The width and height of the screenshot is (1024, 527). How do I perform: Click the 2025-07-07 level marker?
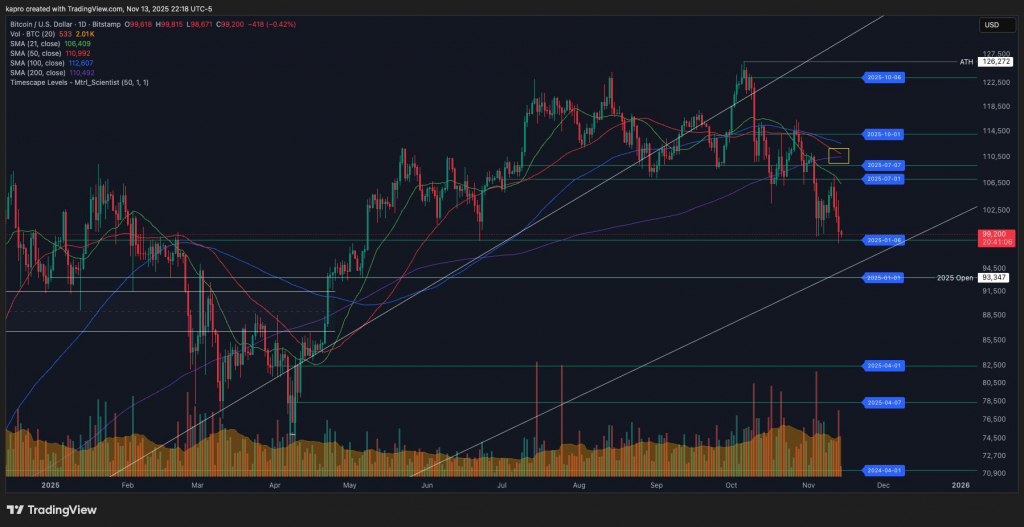[x=885, y=165]
